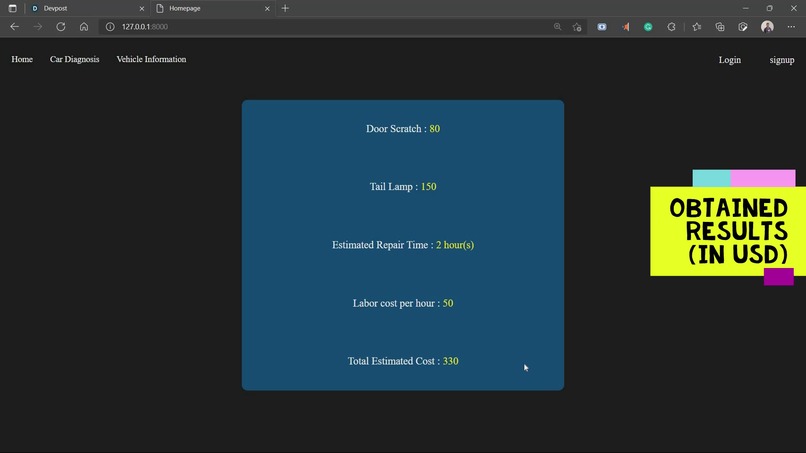
Task: Open the browser essentials shield icon
Action: coord(743,27)
